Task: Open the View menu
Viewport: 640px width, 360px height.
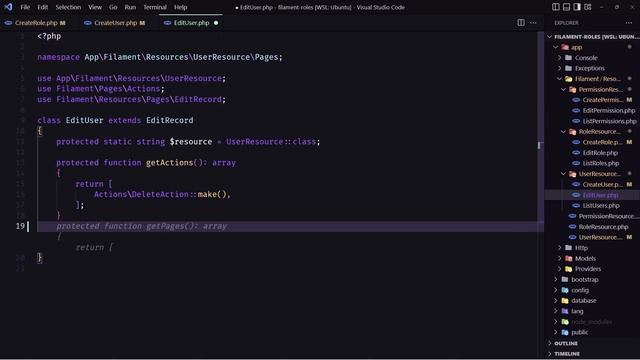Action: tap(95, 7)
